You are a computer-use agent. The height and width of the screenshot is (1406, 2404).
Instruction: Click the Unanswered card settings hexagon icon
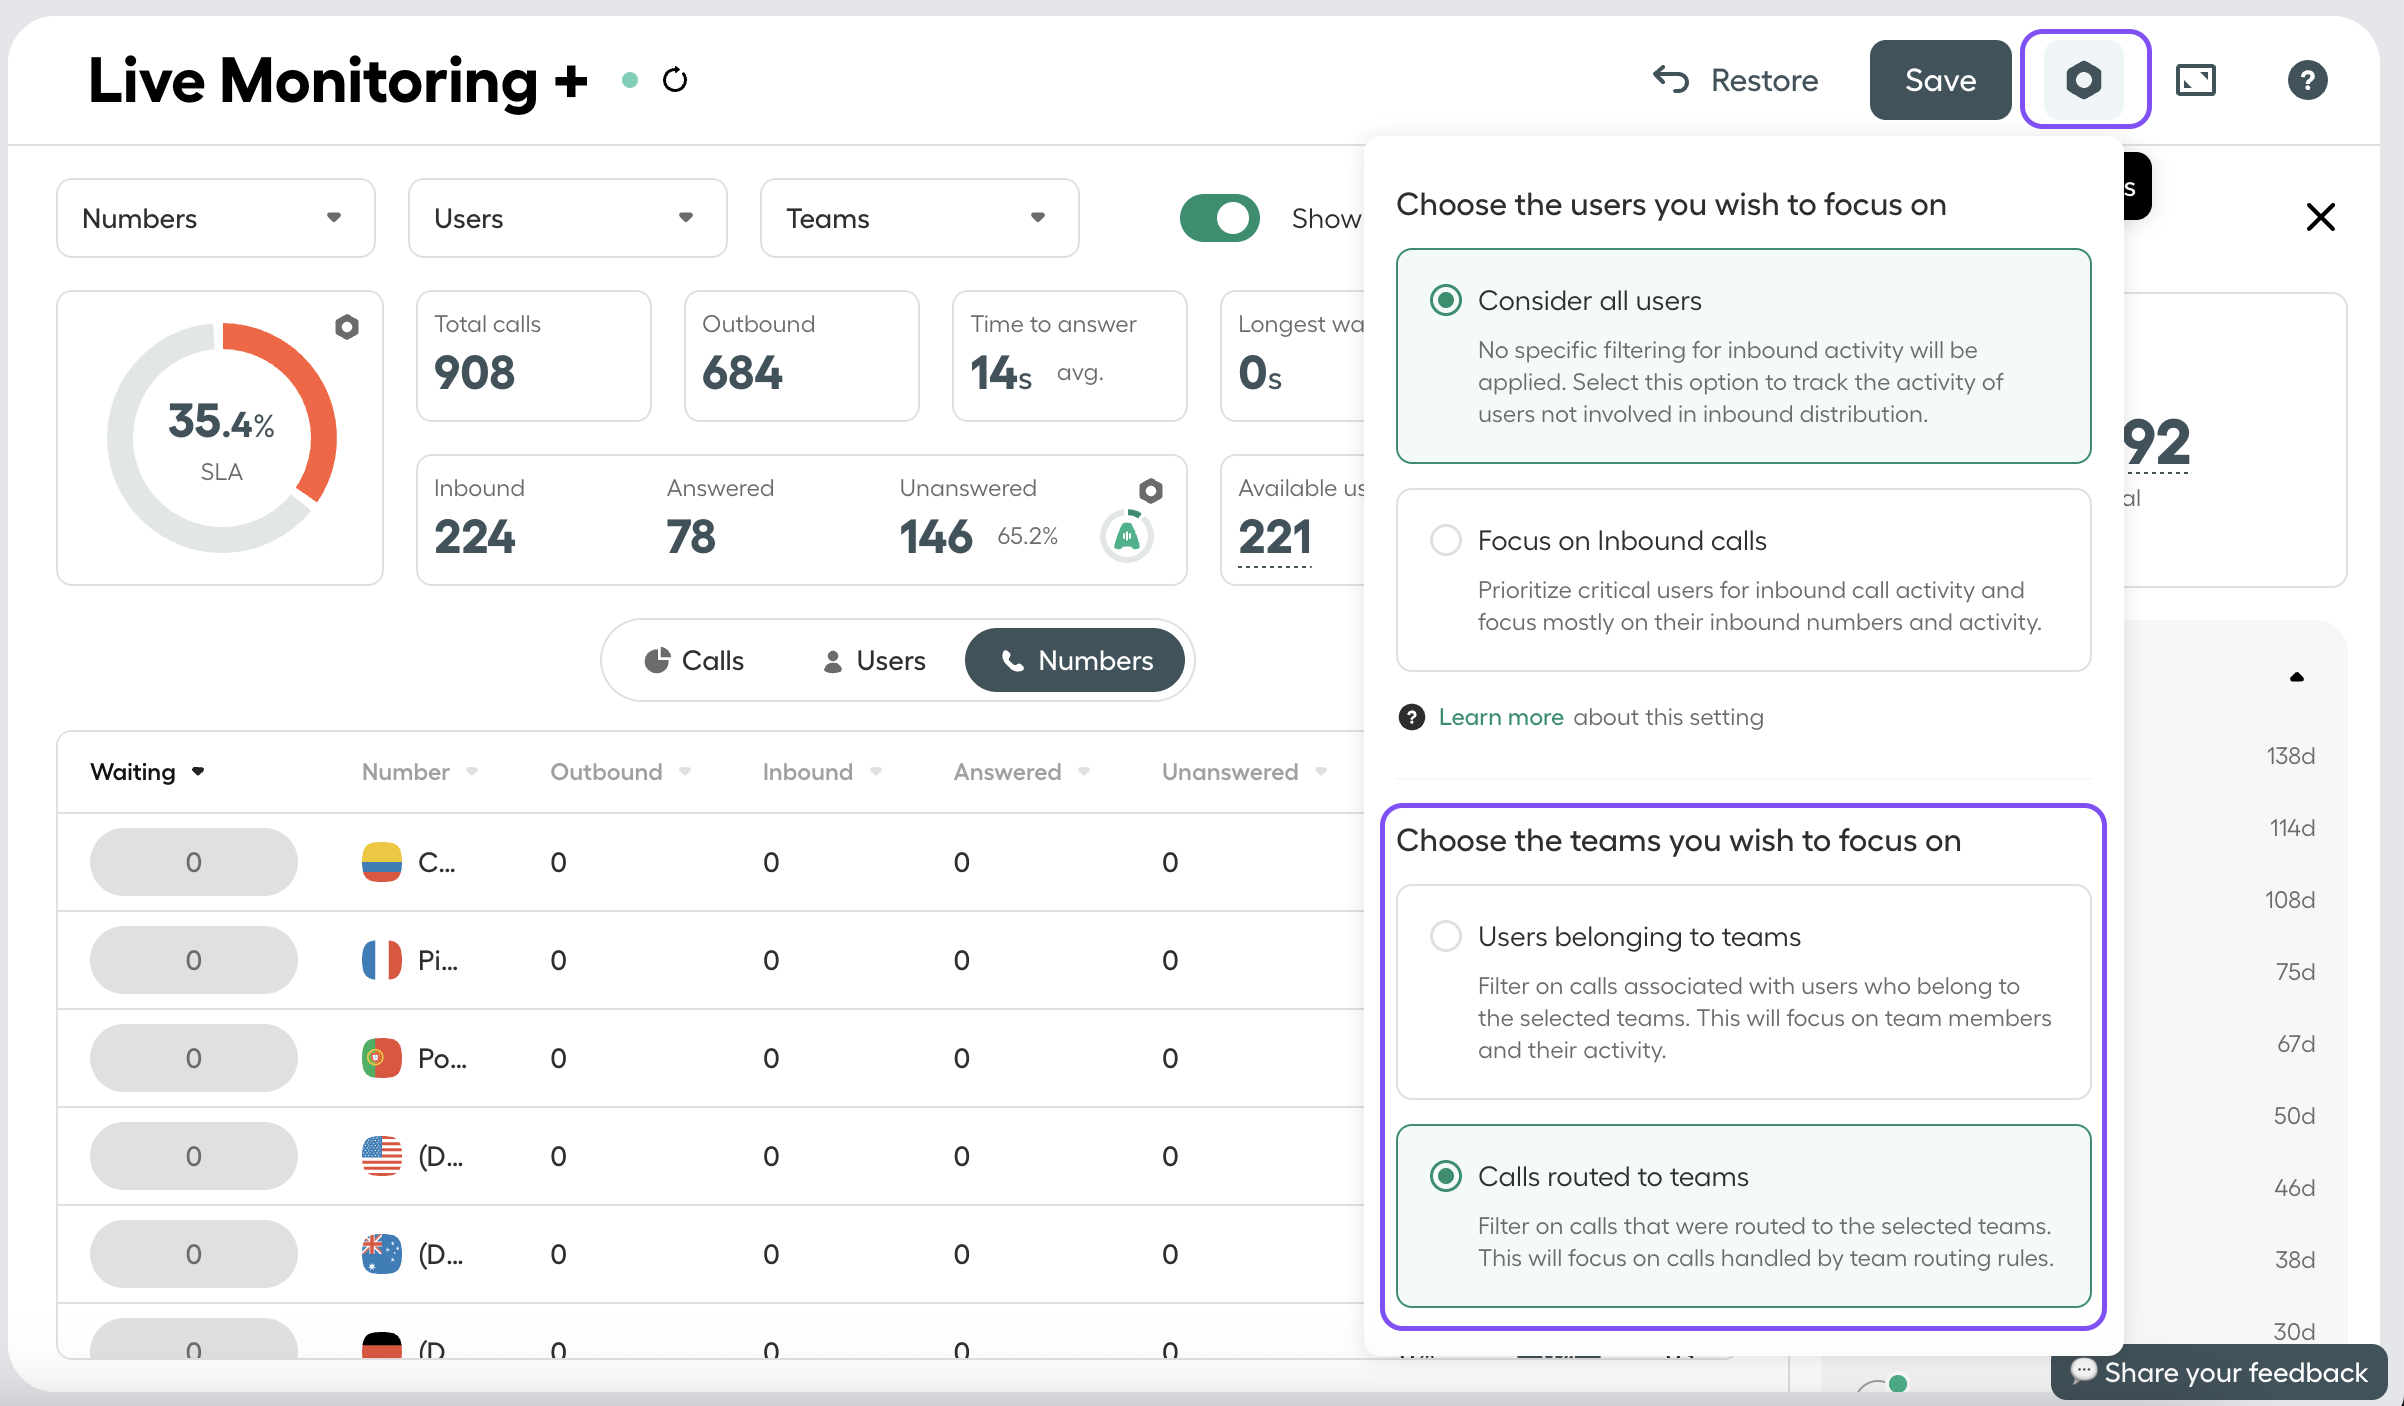pyautogui.click(x=1151, y=490)
